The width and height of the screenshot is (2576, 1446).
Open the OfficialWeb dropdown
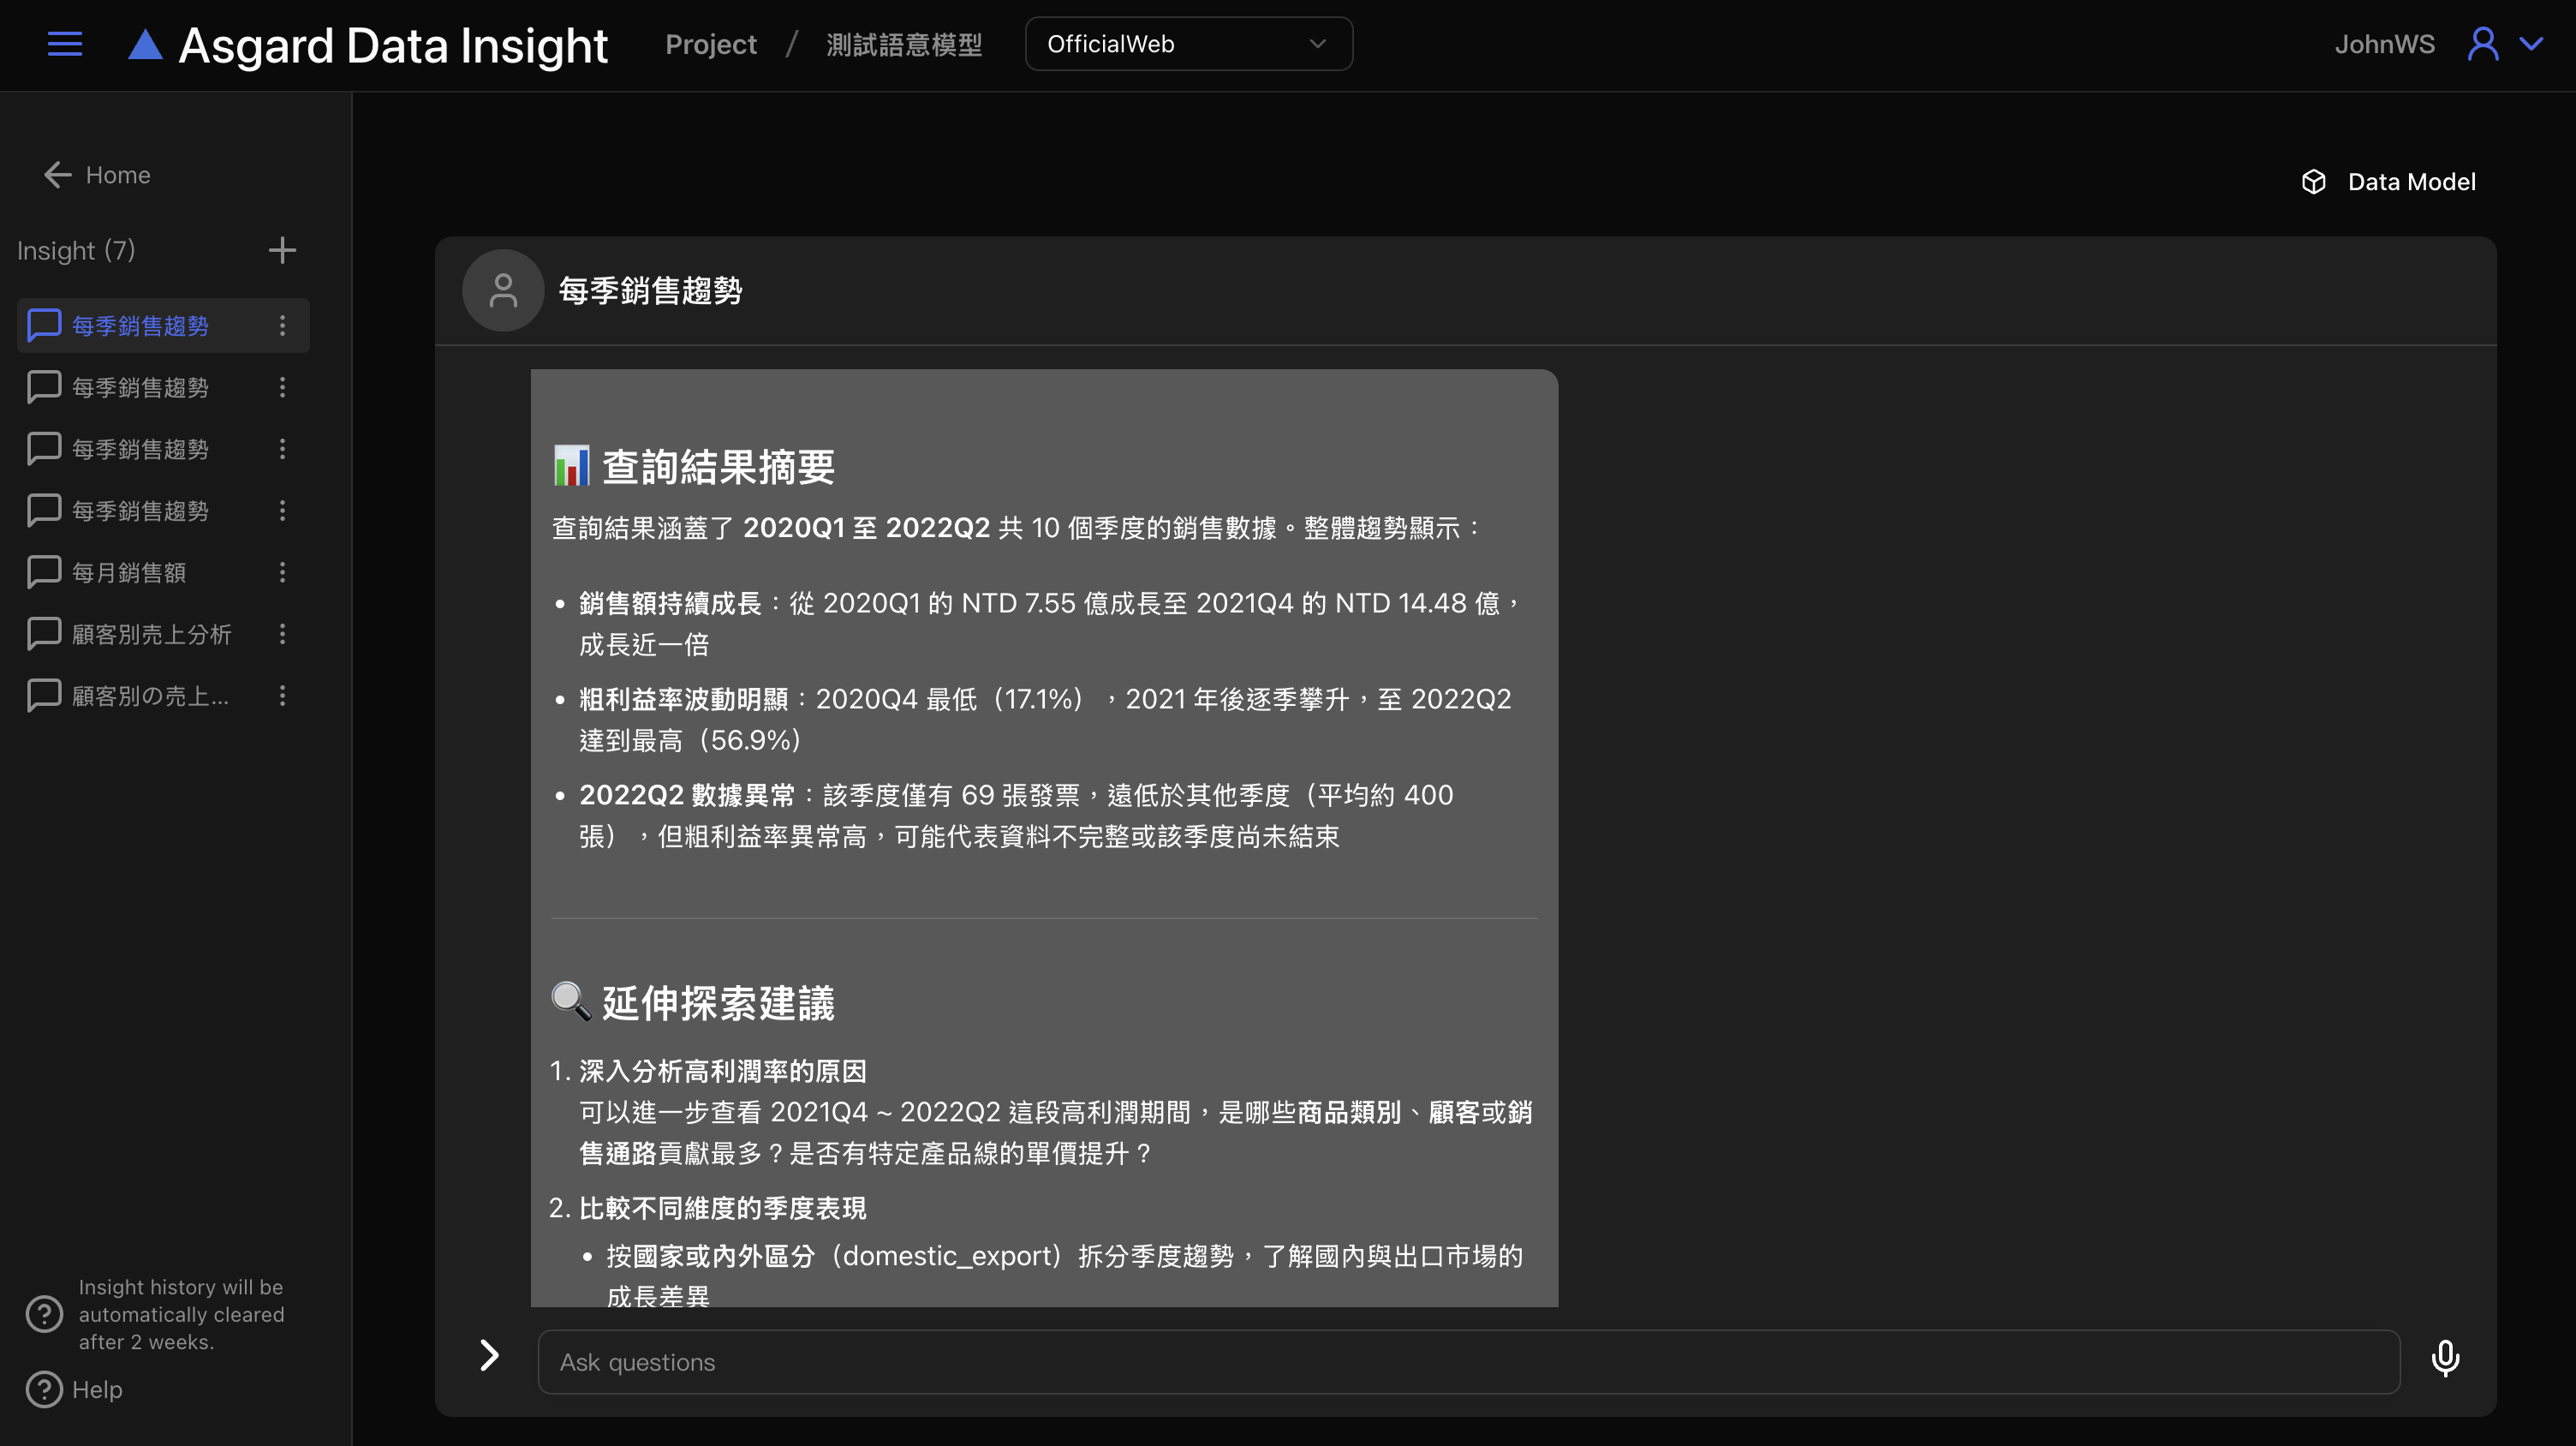[x=1188, y=44]
